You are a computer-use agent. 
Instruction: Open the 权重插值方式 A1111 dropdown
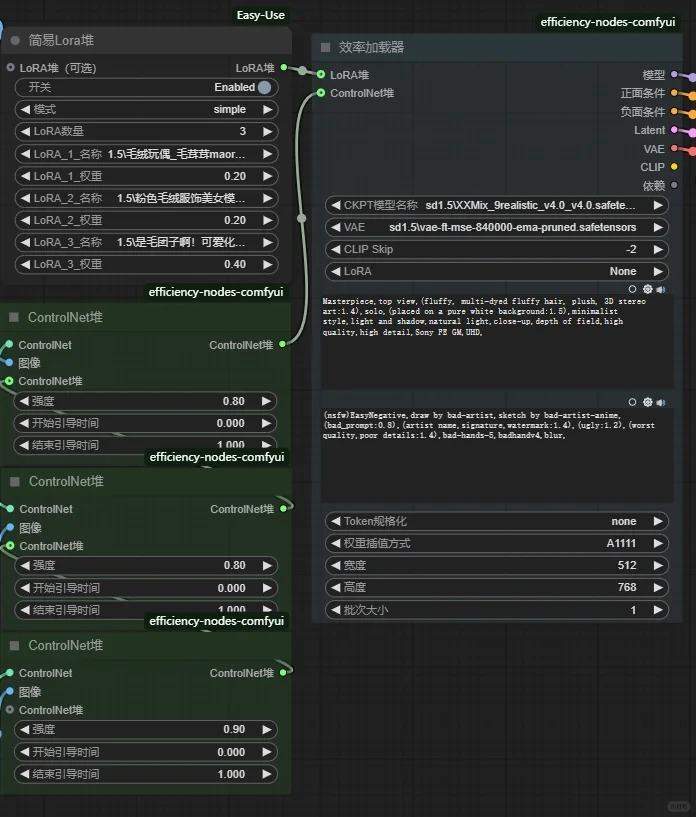pos(497,543)
